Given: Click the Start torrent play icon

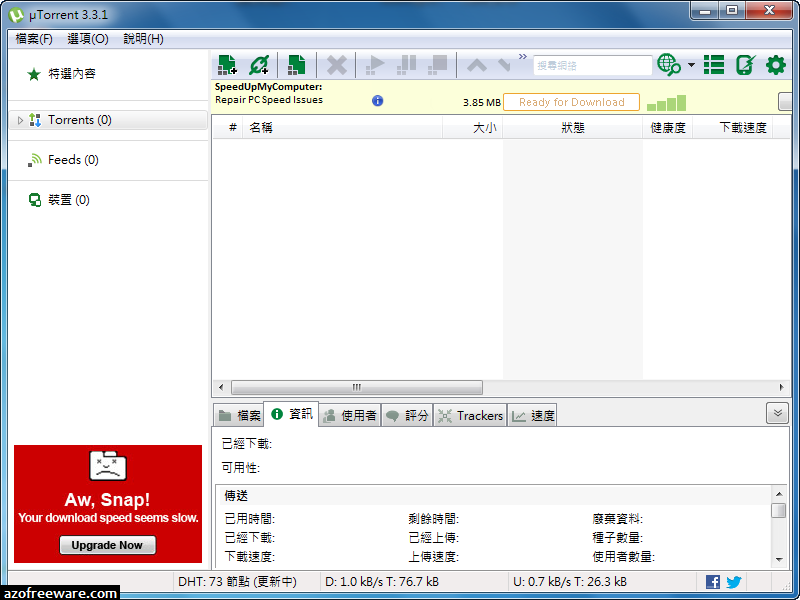Looking at the screenshot, I should 375,65.
